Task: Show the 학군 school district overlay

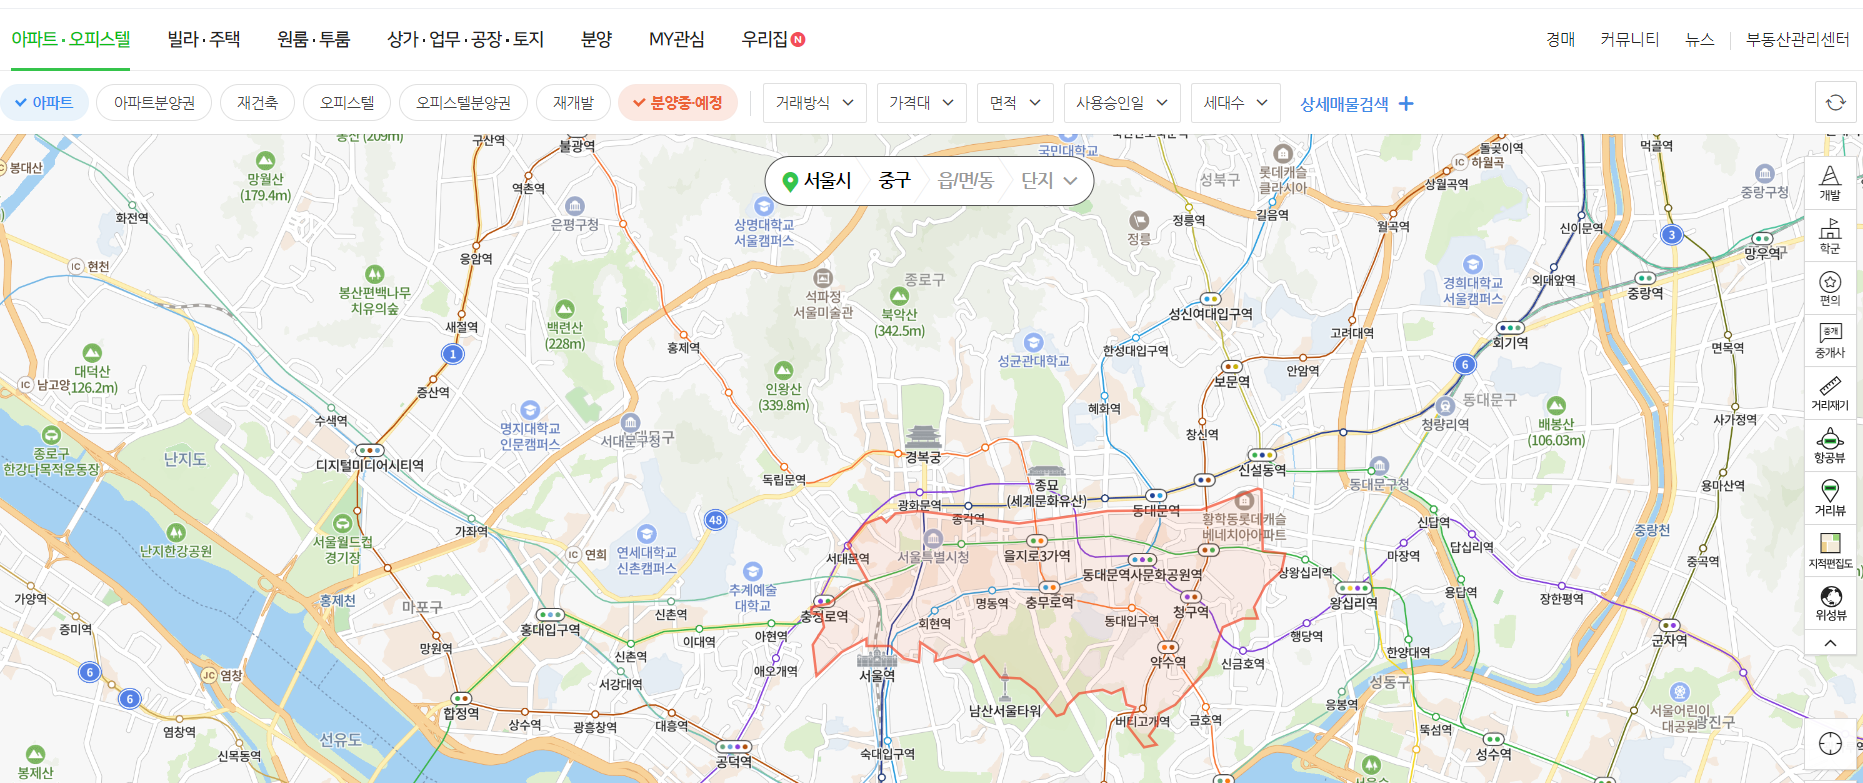Action: [1830, 236]
